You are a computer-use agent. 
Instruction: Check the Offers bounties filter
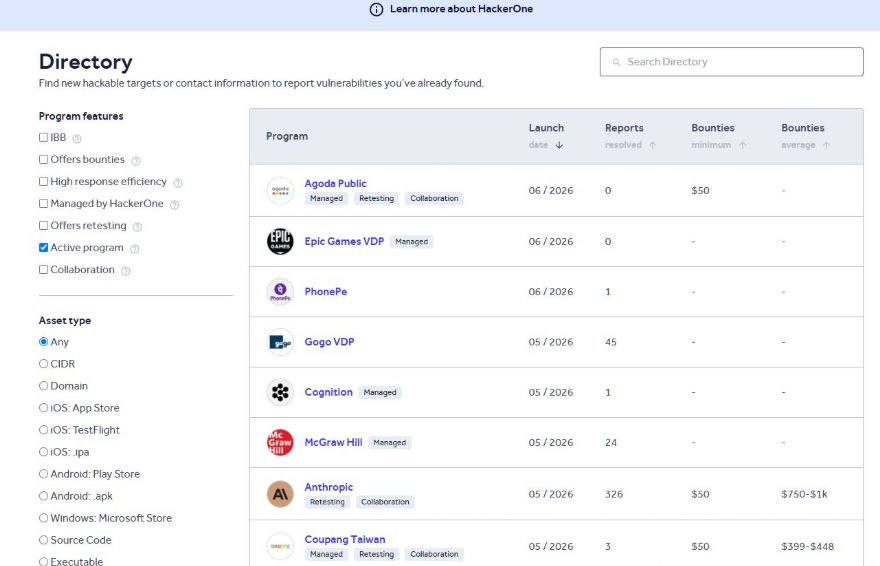43,159
